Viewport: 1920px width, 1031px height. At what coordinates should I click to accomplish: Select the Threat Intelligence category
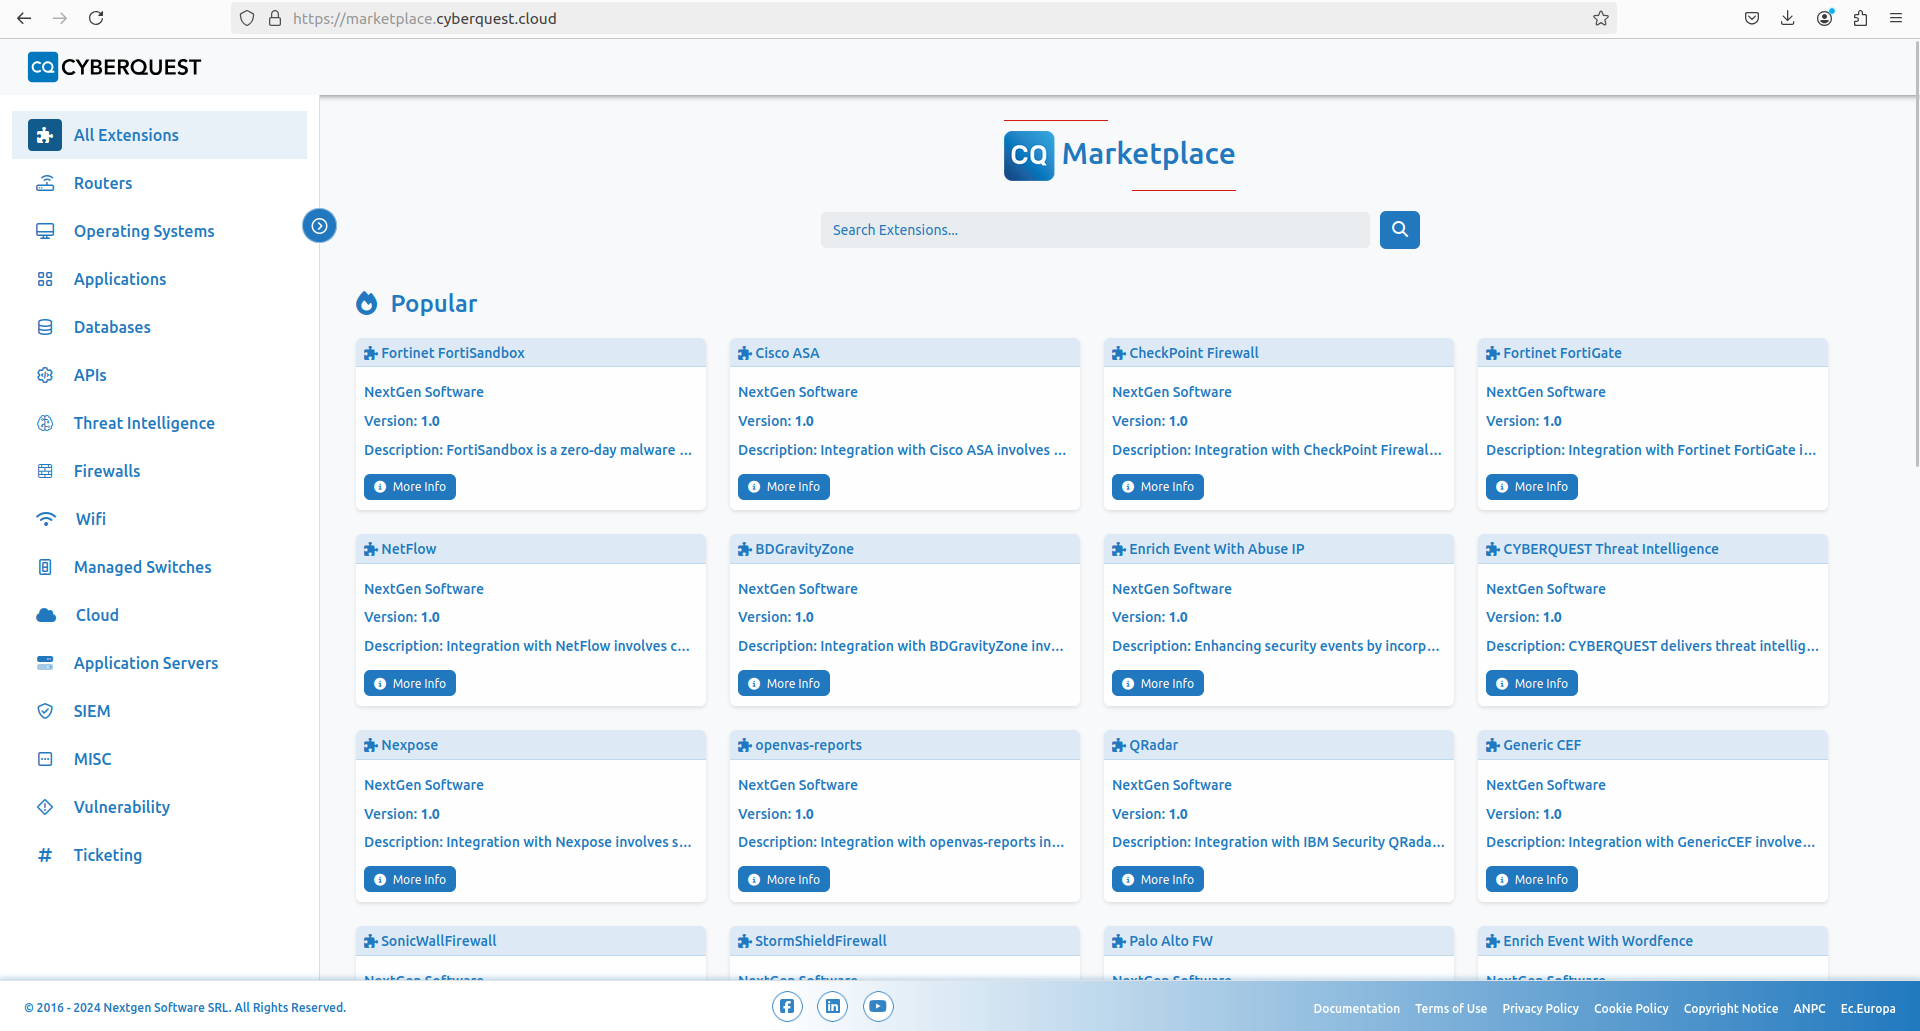point(144,423)
